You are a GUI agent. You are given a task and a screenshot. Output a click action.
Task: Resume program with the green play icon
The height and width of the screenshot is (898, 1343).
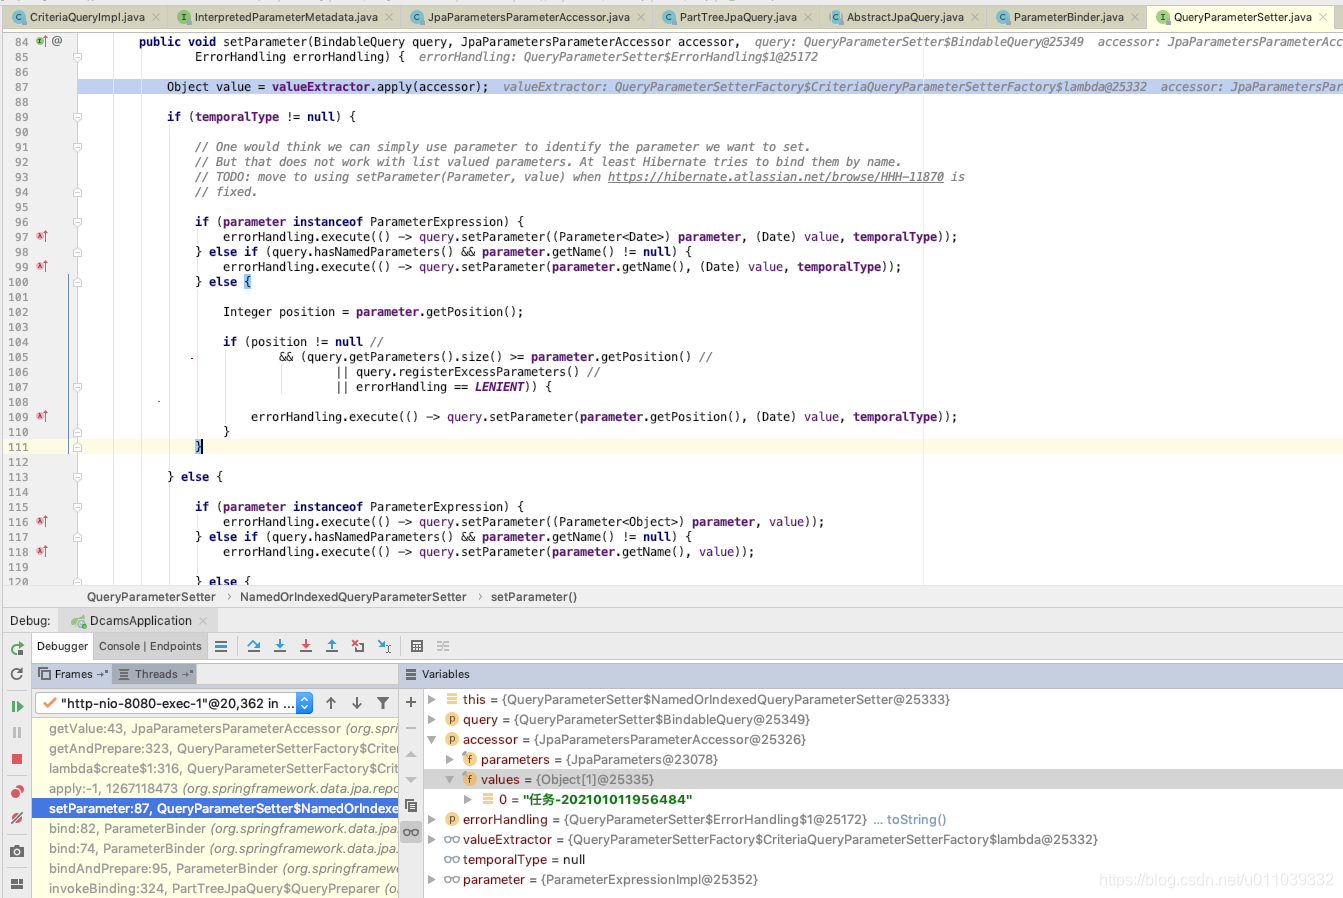[x=17, y=706]
